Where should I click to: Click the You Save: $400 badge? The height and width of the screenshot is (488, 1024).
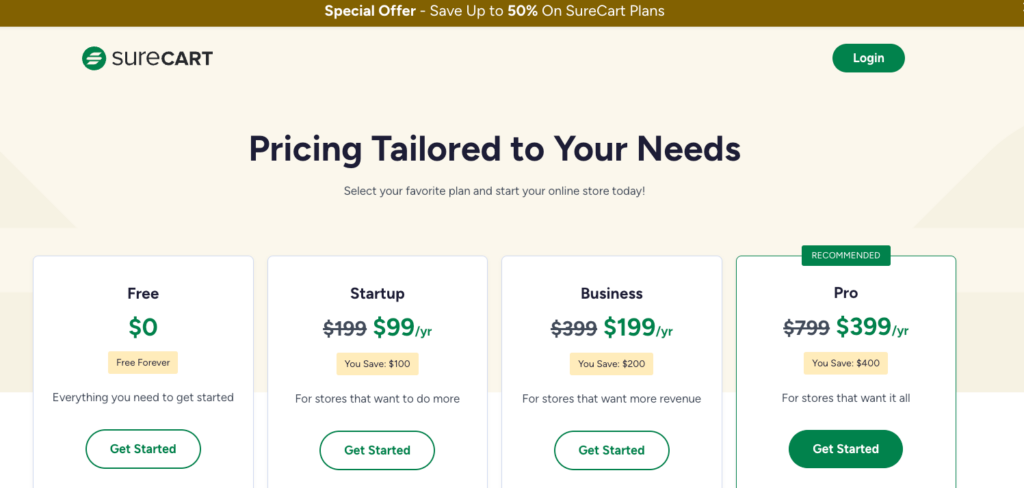click(x=846, y=363)
